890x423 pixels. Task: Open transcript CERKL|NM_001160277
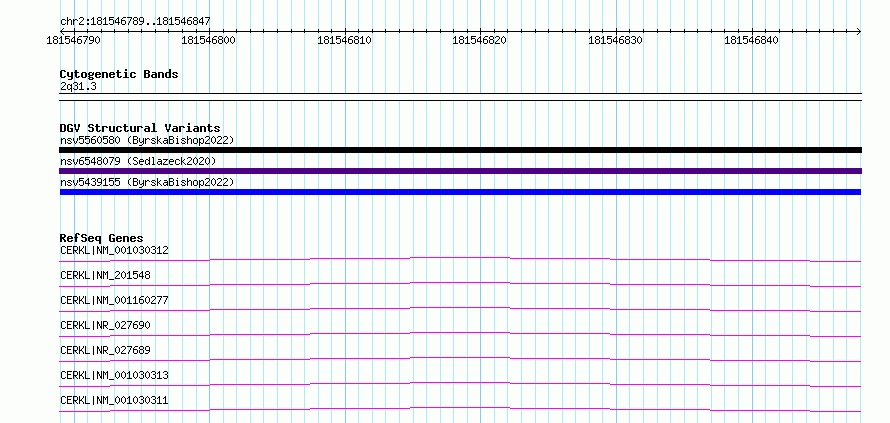[114, 300]
